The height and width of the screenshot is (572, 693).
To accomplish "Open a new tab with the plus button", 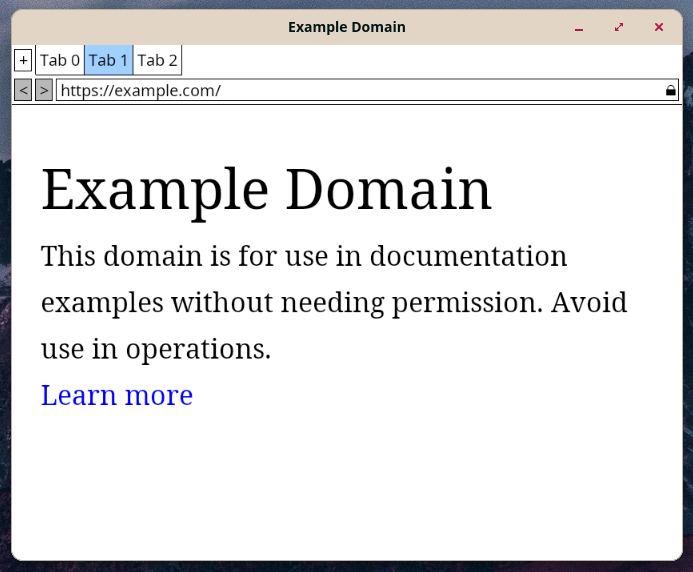I will click(23, 60).
